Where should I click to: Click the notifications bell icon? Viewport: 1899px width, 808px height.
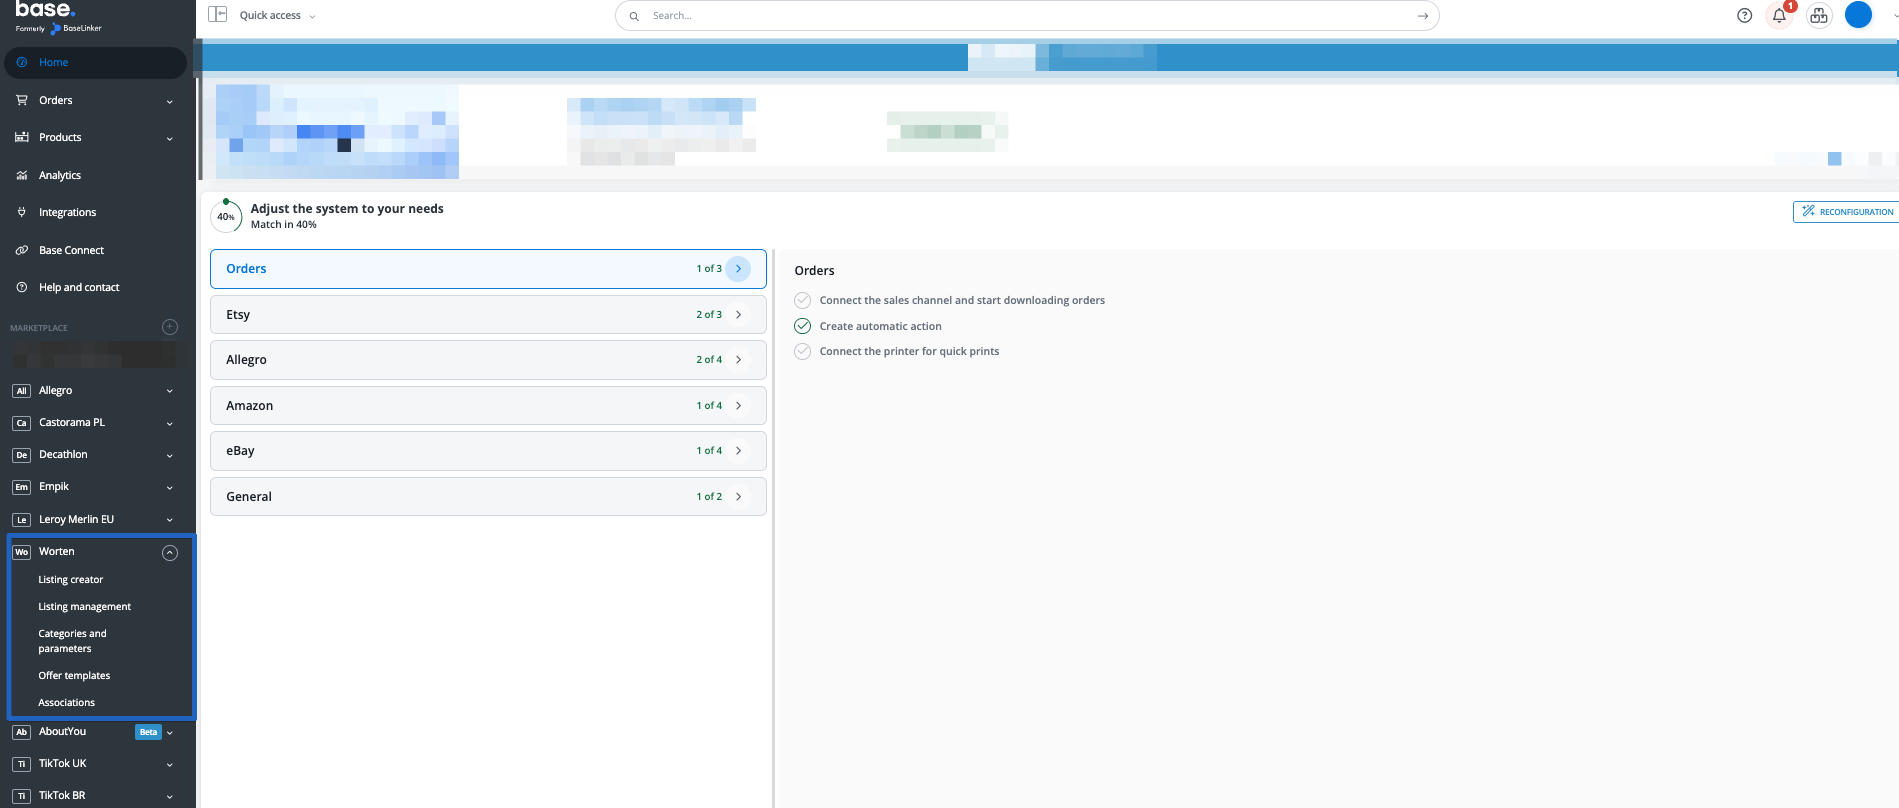pyautogui.click(x=1779, y=16)
